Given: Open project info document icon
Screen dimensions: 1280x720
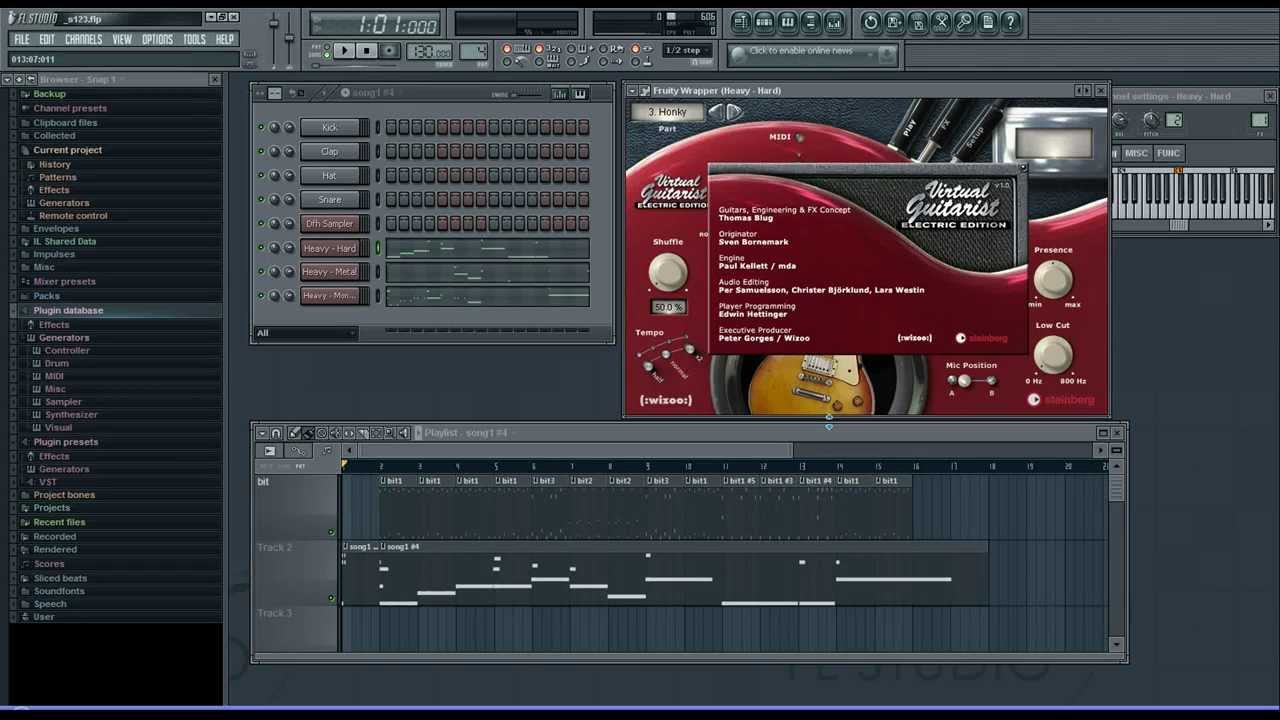Looking at the screenshot, I should click(x=987, y=22).
